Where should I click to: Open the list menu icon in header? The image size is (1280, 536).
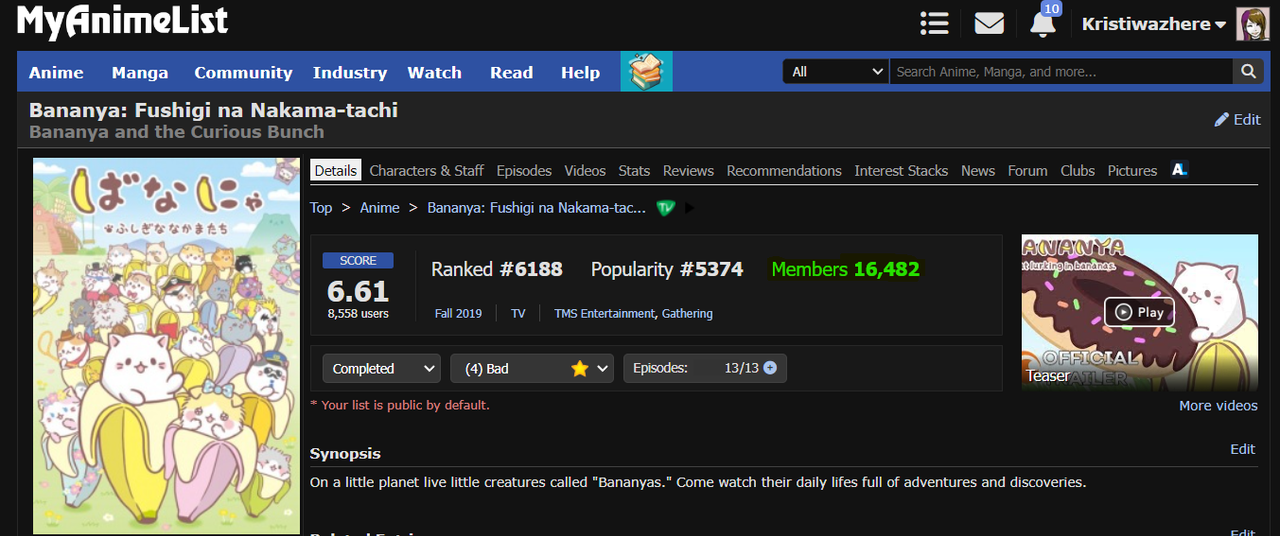pos(934,23)
